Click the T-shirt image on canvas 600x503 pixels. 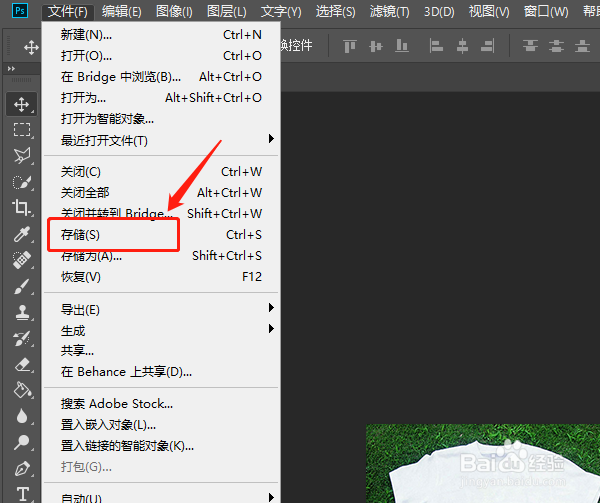tap(483, 464)
